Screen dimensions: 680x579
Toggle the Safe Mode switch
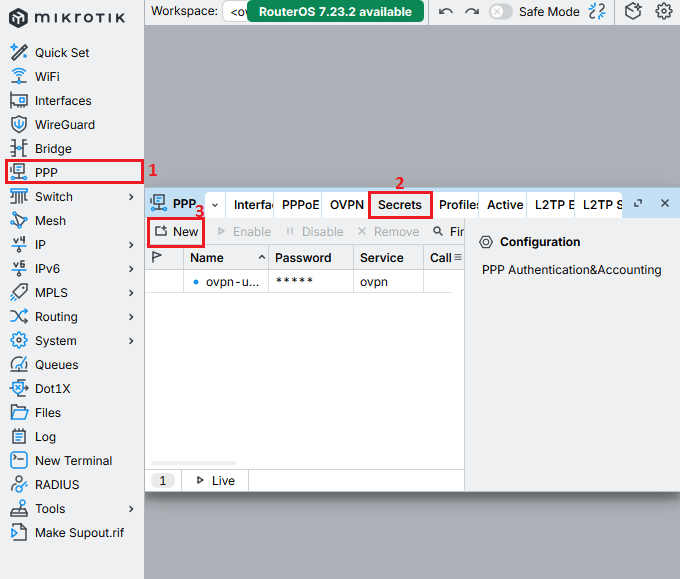[500, 12]
